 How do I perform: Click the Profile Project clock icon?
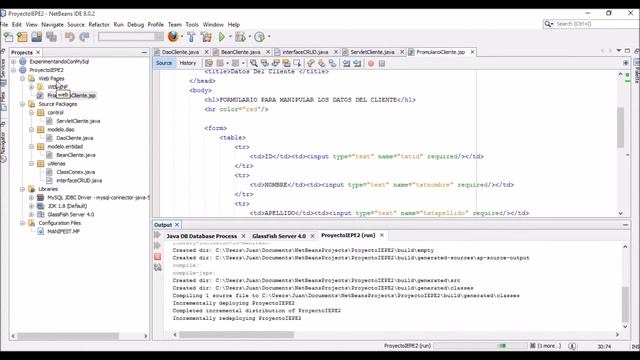259,37
